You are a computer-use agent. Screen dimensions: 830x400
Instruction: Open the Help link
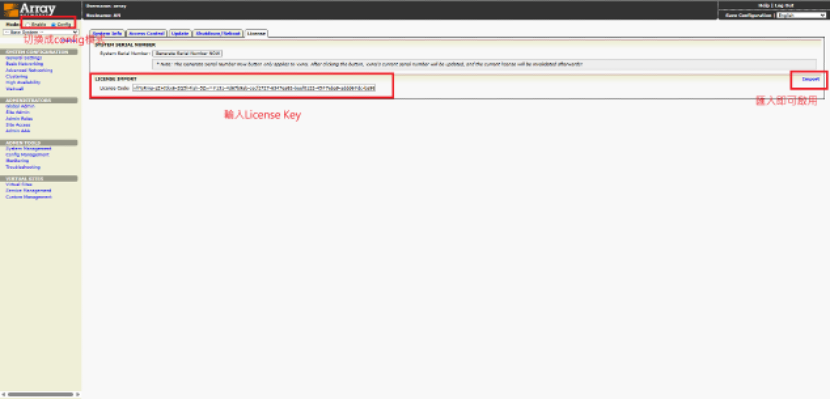pos(763,5)
